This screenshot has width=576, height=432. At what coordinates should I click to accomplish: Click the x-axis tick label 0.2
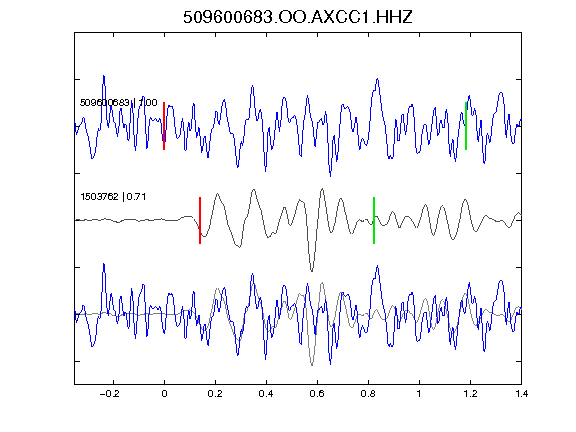(x=215, y=394)
